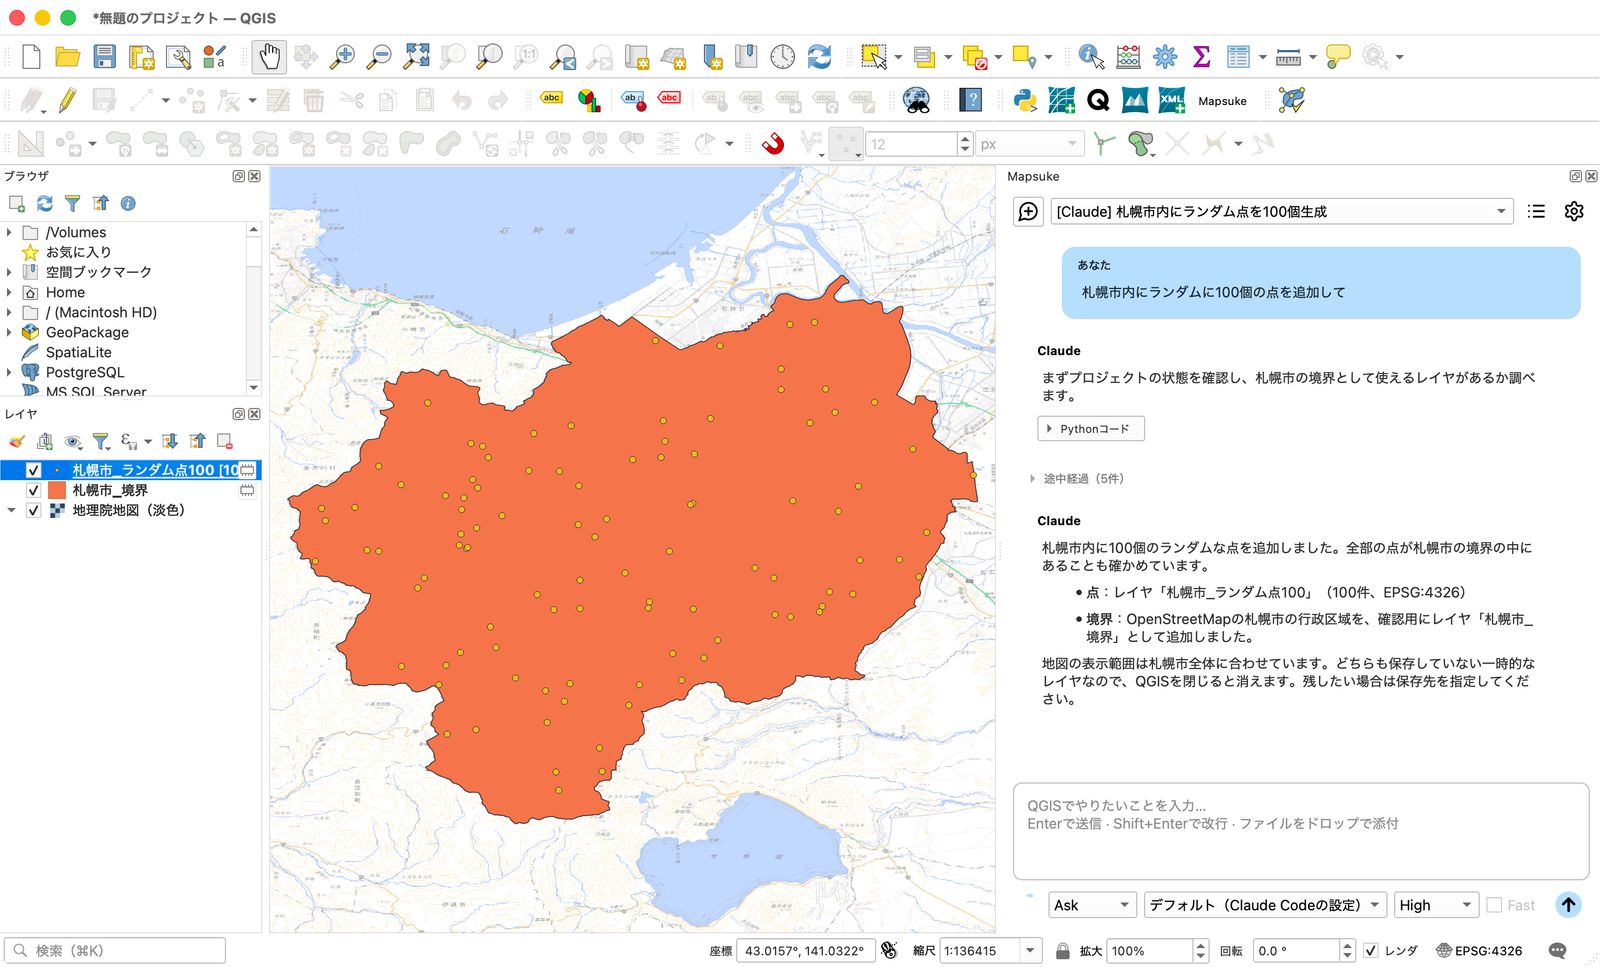Filter the Browser panel
This screenshot has width=1600, height=967.
tap(73, 203)
